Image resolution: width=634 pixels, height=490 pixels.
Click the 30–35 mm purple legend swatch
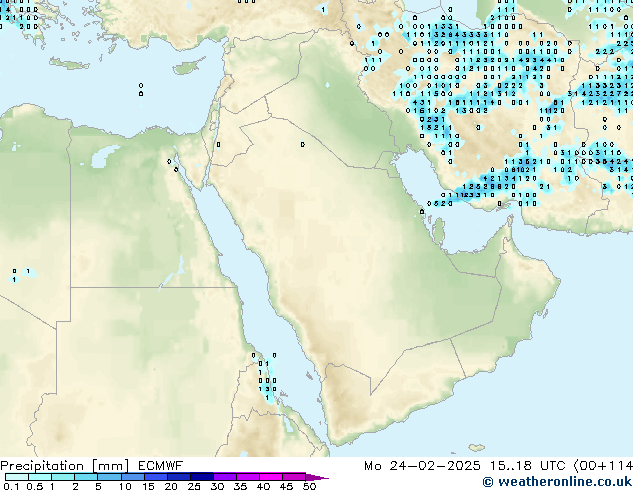(x=225, y=477)
